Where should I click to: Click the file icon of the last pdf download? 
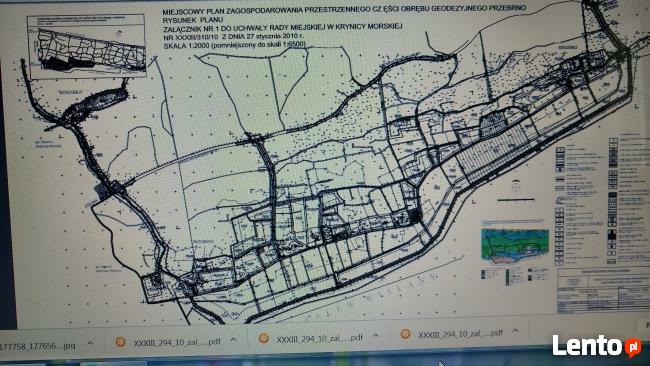pyautogui.click(x=405, y=334)
